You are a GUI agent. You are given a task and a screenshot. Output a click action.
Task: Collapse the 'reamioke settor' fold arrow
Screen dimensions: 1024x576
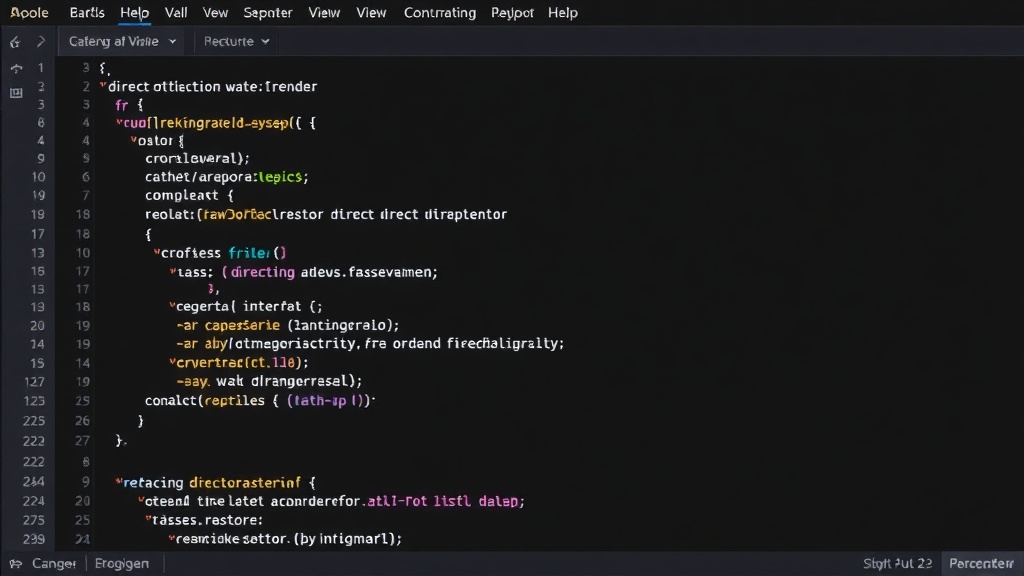pyautogui.click(x=172, y=538)
